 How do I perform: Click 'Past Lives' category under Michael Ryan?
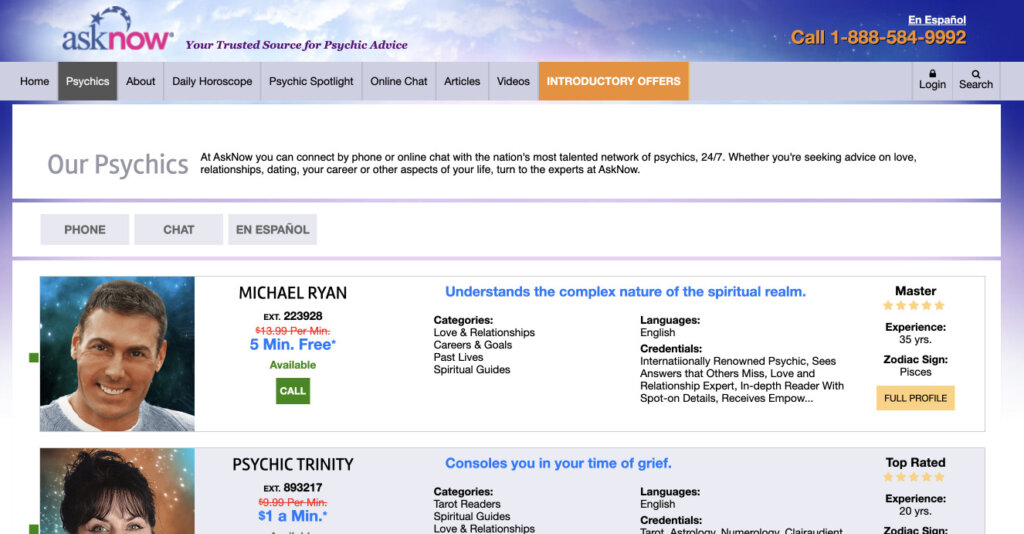tap(458, 357)
